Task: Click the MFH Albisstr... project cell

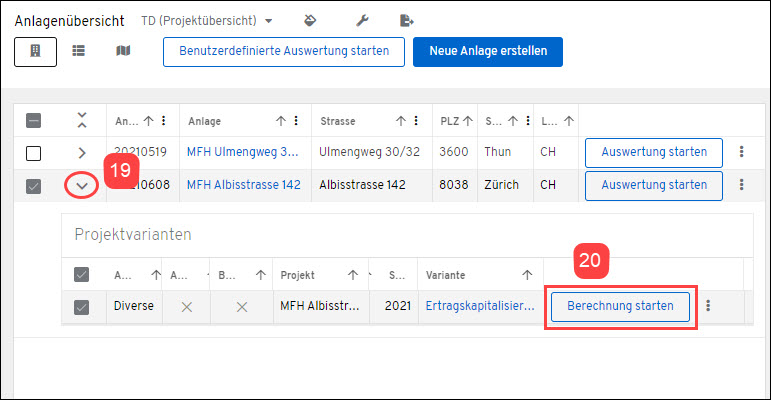Action: click(x=320, y=306)
